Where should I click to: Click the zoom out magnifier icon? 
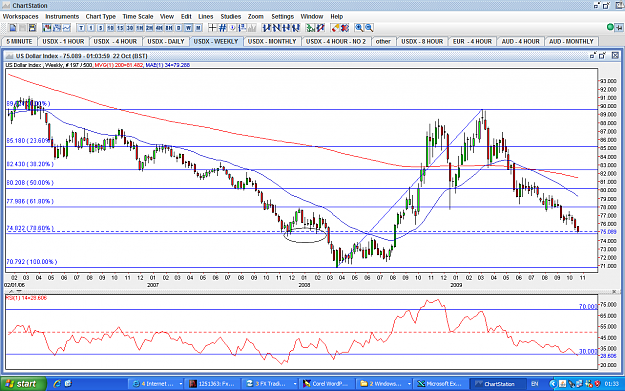pyautogui.click(x=369, y=28)
